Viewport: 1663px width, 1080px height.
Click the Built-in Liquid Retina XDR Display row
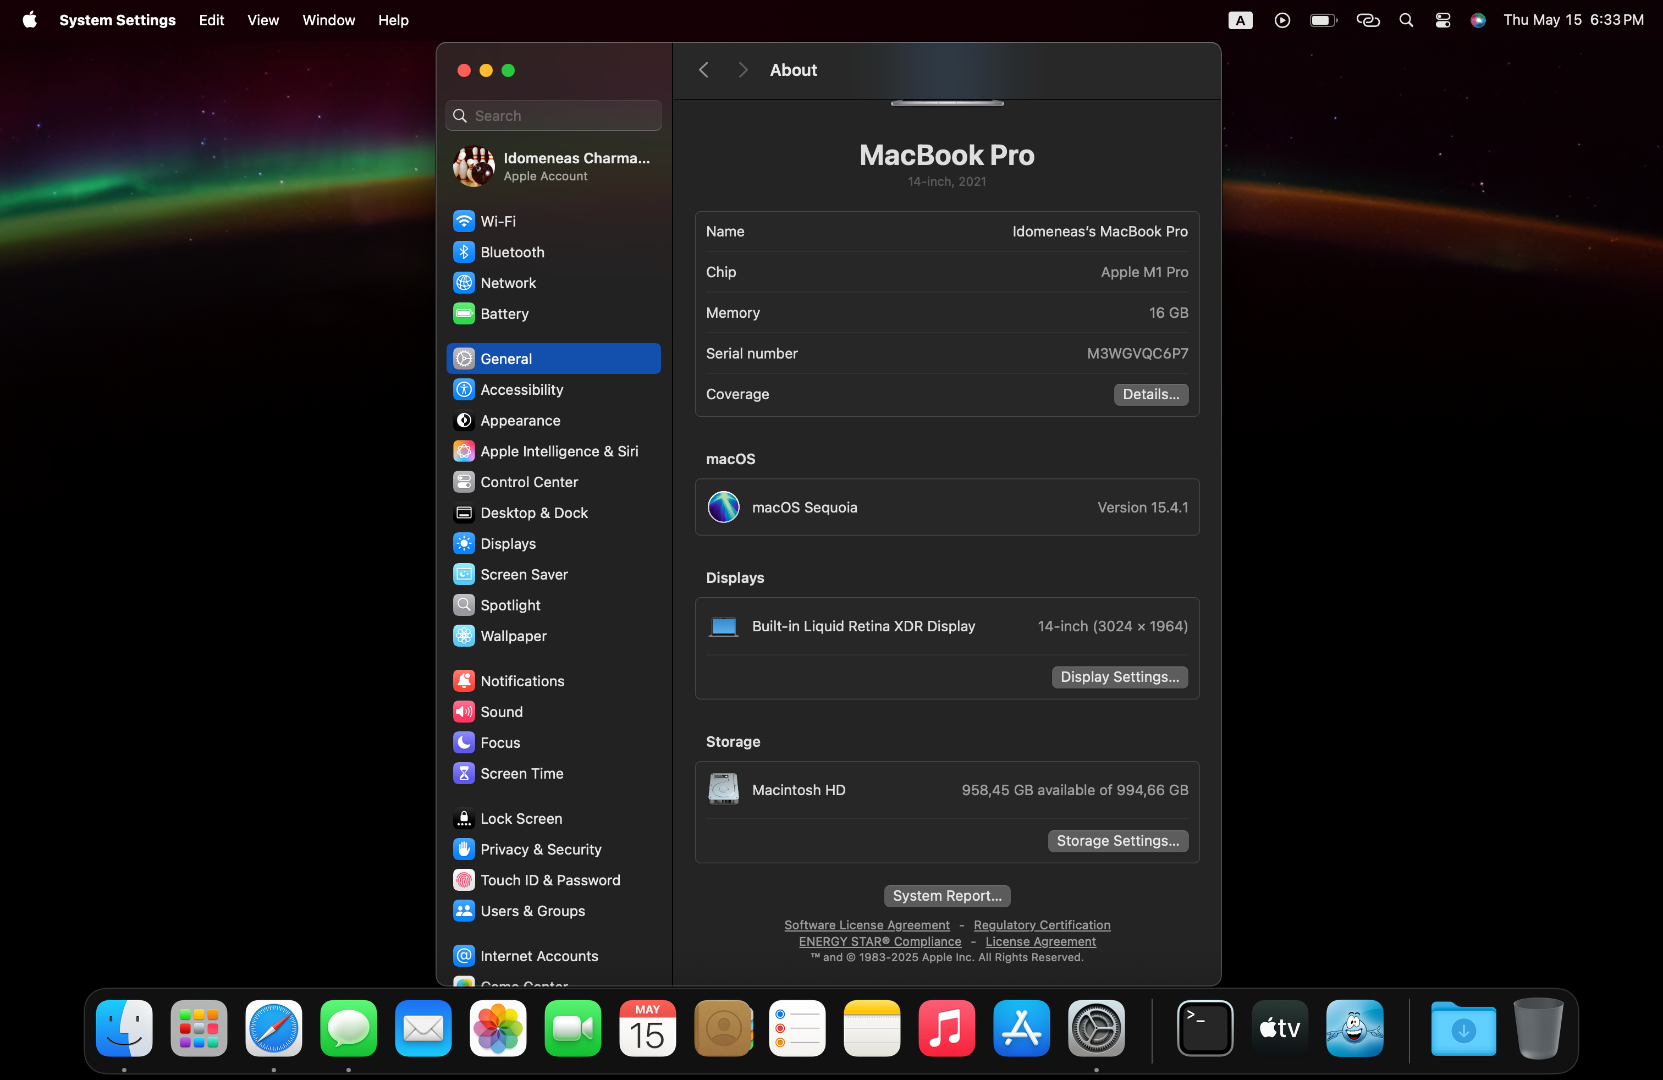[947, 626]
